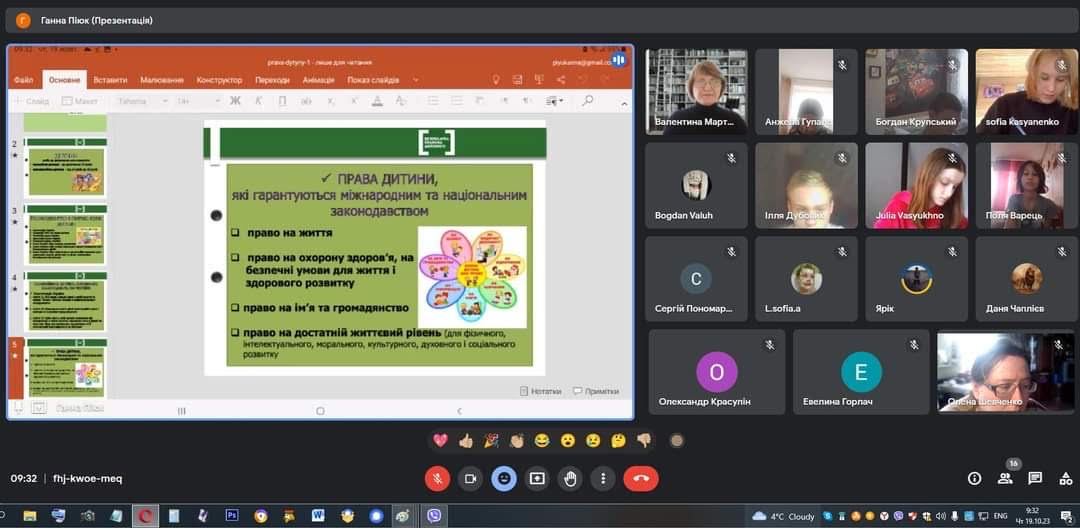The width and height of the screenshot is (1080, 529).
Task: Toggle the emoji reactions bar button
Action: 504,478
